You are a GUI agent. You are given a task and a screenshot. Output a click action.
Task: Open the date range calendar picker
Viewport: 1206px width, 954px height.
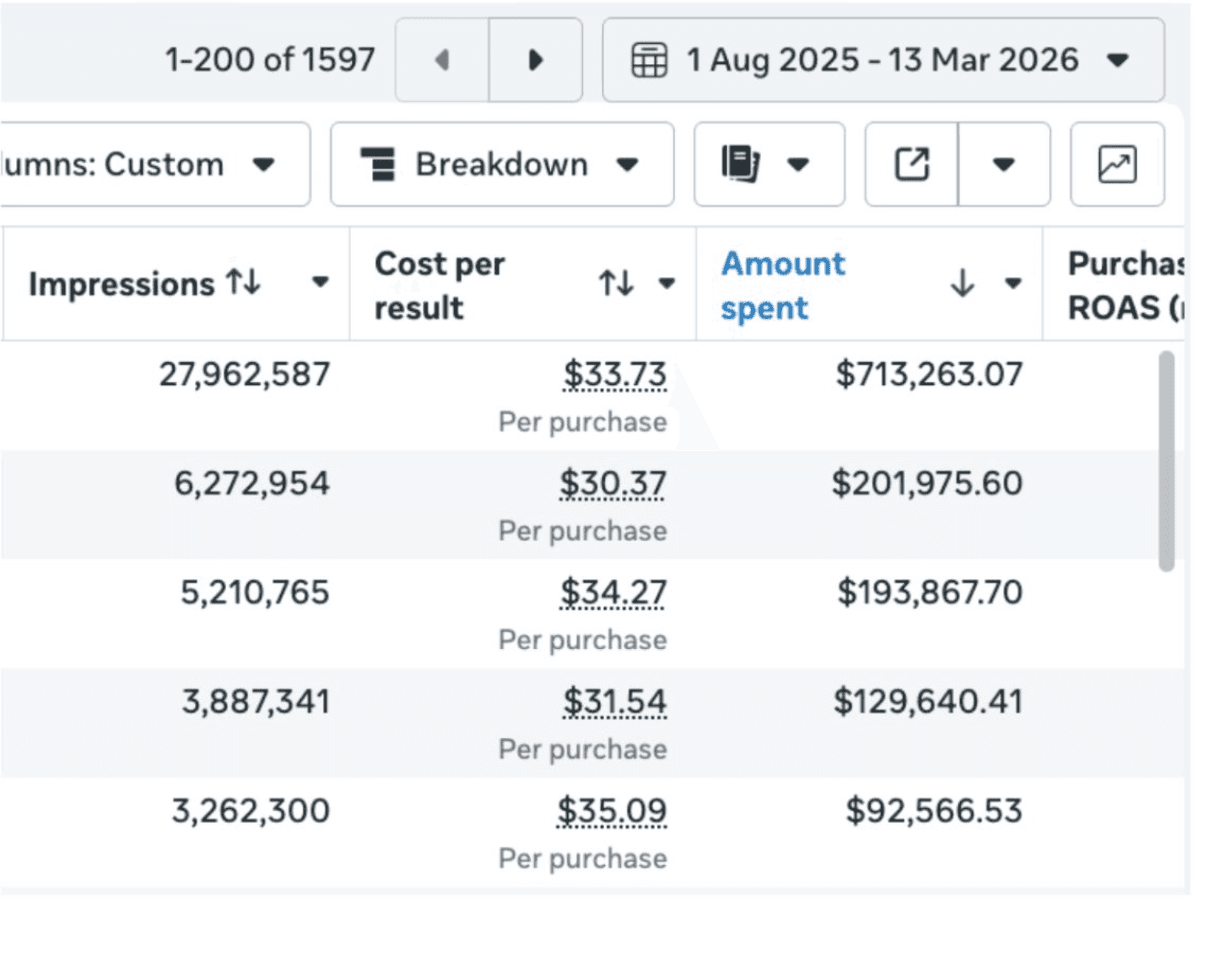click(882, 60)
